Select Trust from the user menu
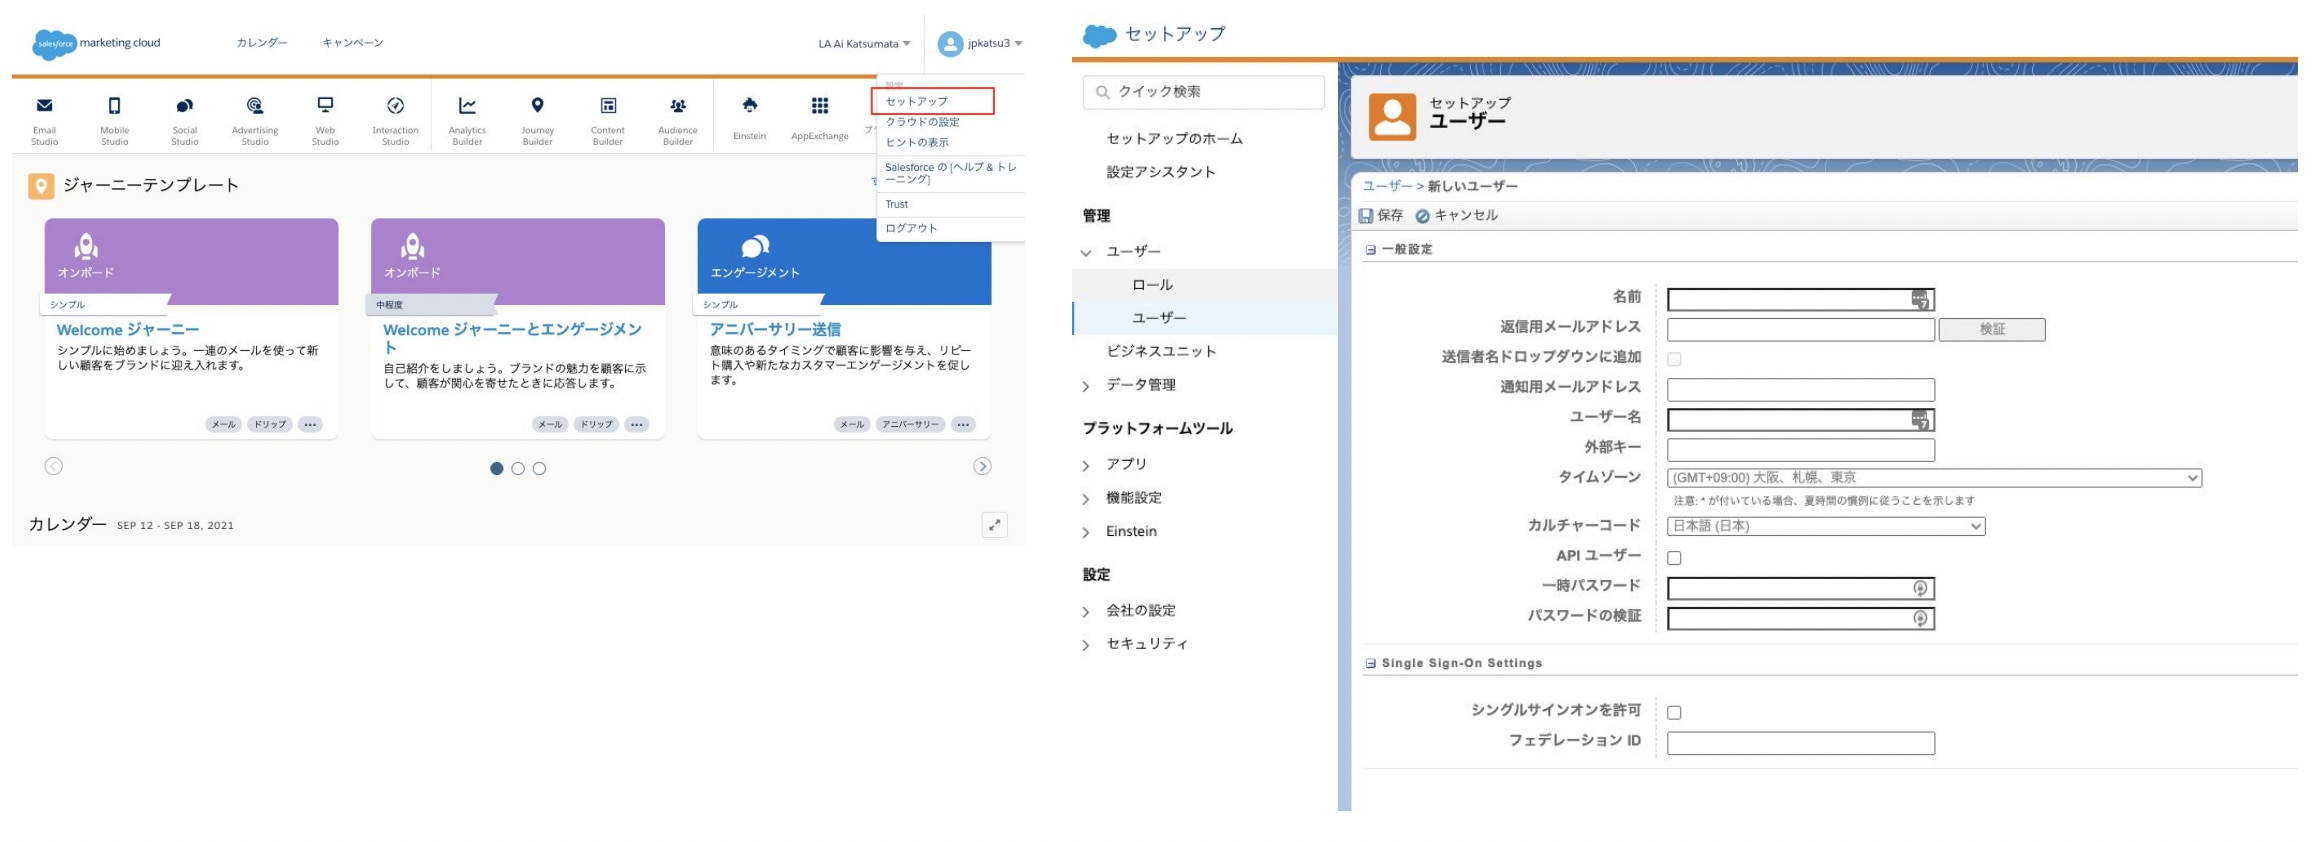The height and width of the screenshot is (842, 2324). 896,204
